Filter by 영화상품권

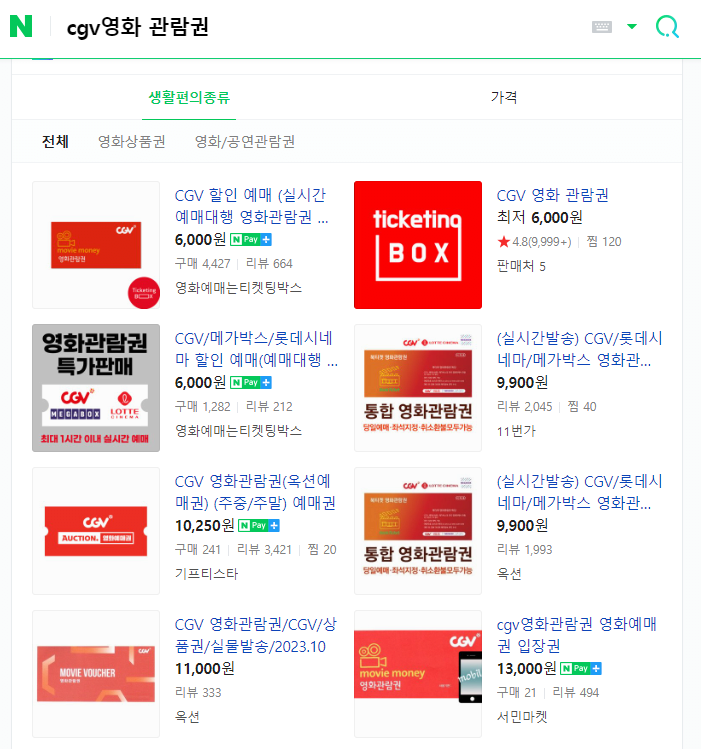[x=132, y=141]
